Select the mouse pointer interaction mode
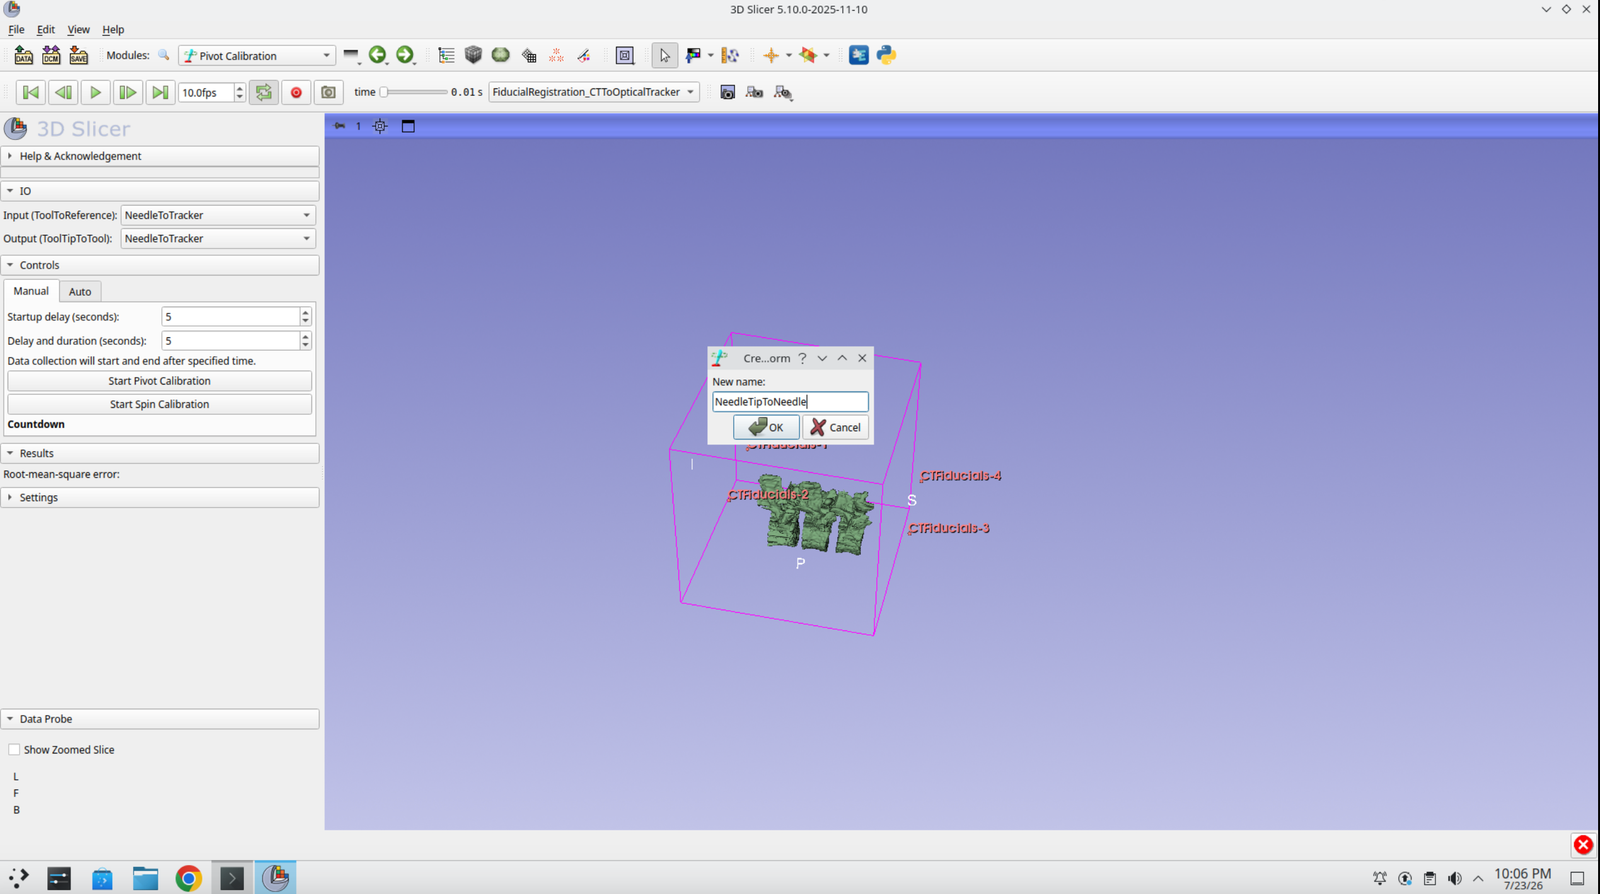The height and width of the screenshot is (894, 1600). pos(665,56)
